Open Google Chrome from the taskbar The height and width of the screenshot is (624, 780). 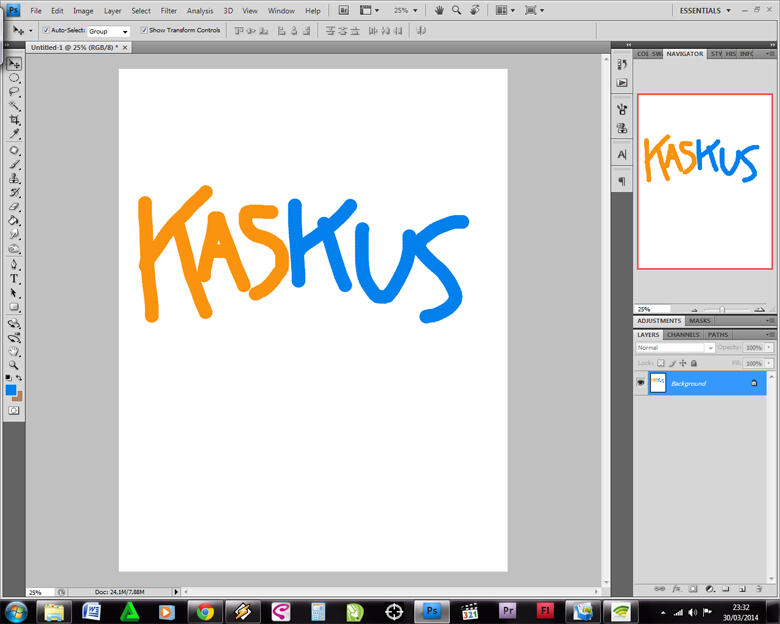(205, 611)
